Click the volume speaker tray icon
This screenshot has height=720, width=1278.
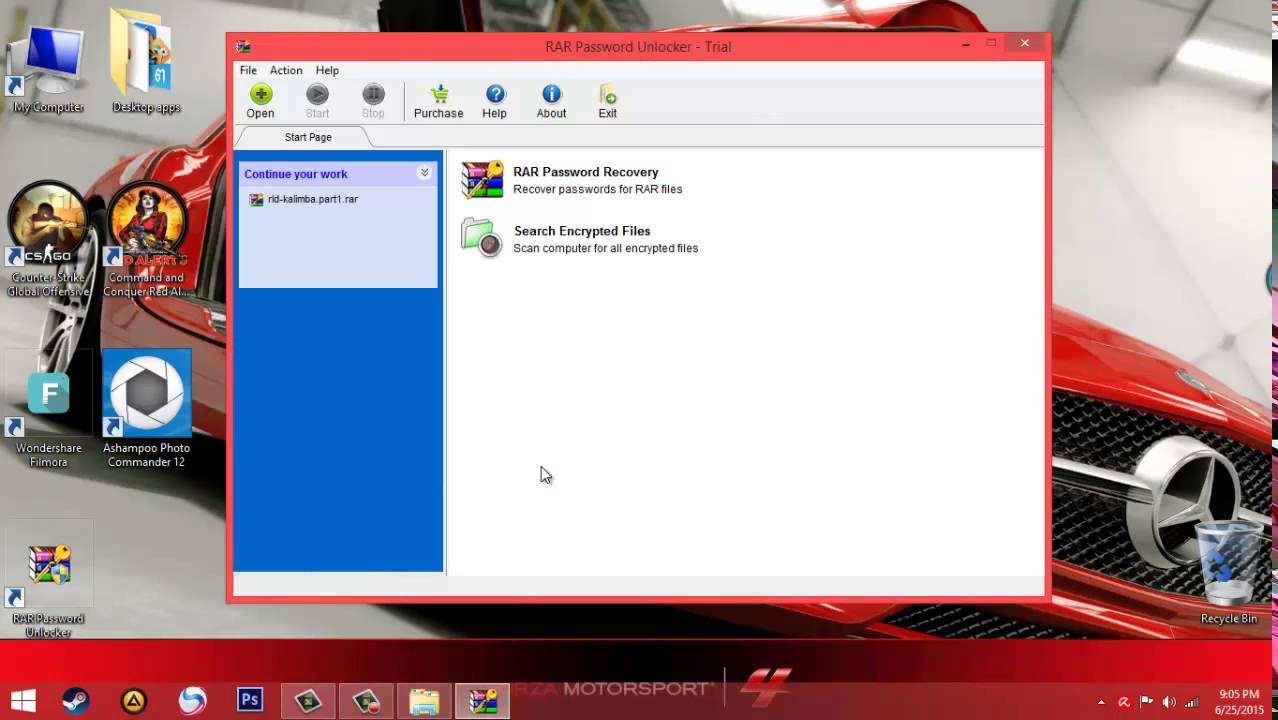1169,702
